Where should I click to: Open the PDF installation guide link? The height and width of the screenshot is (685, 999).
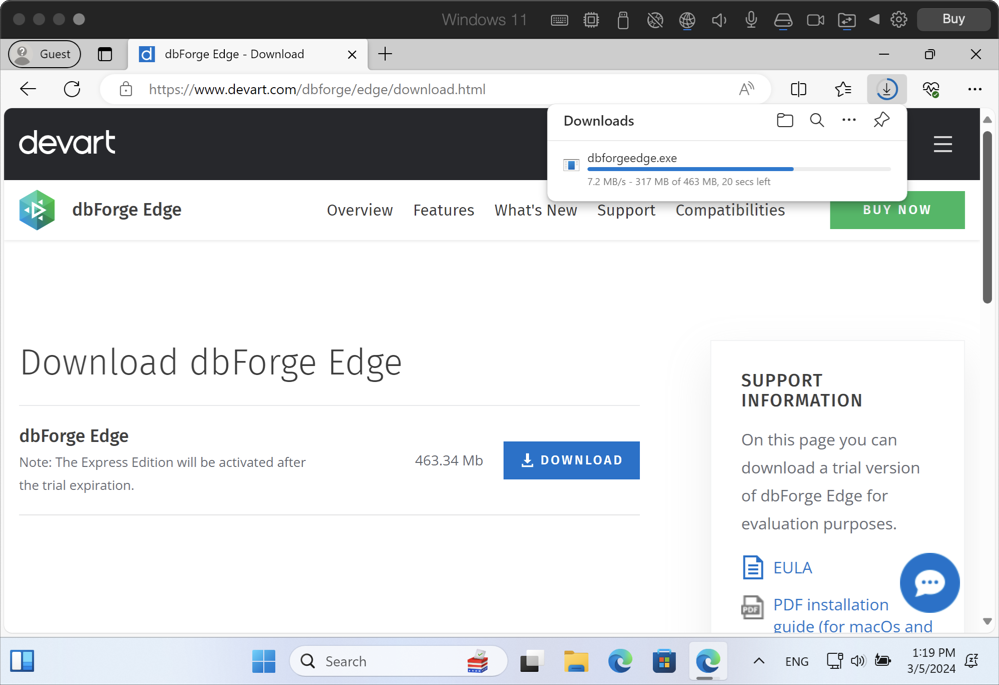point(852,615)
